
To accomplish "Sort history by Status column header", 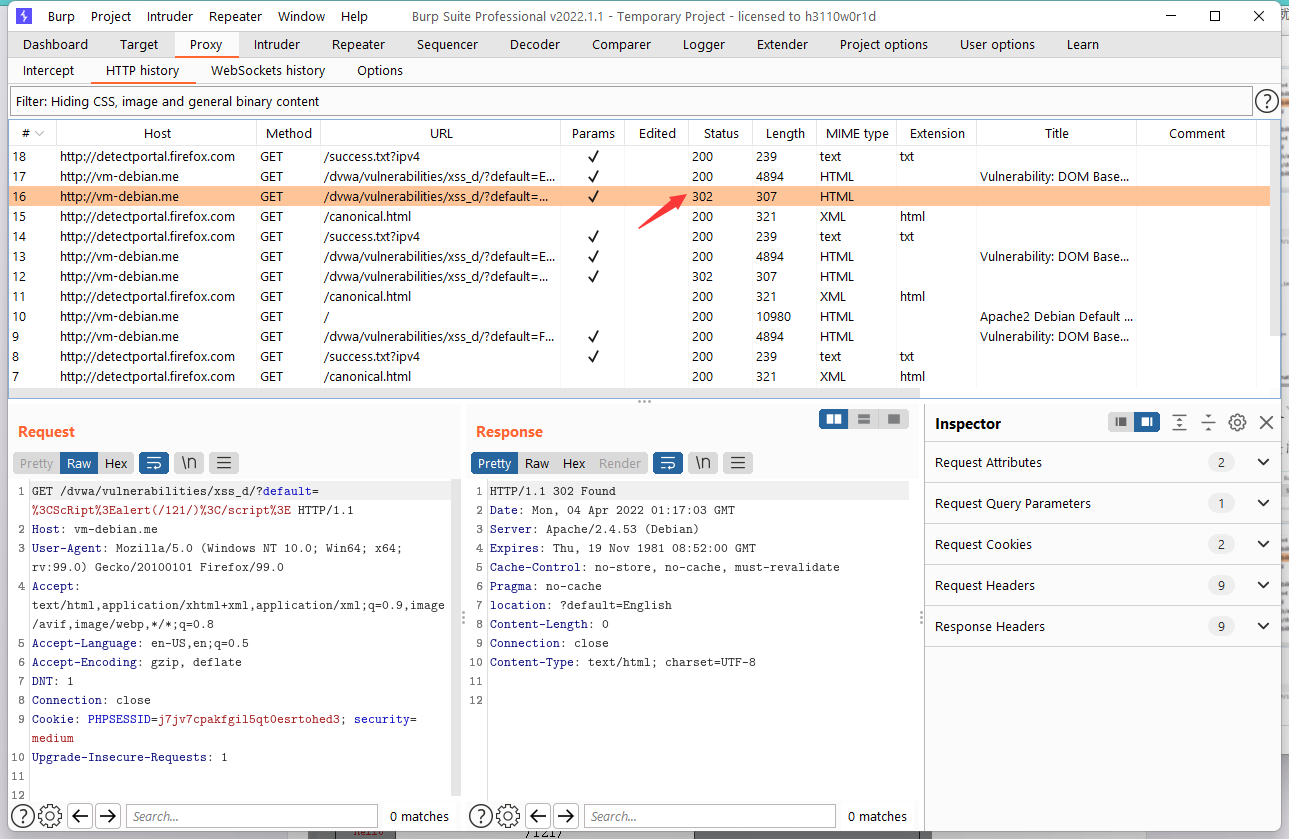I will click(721, 133).
